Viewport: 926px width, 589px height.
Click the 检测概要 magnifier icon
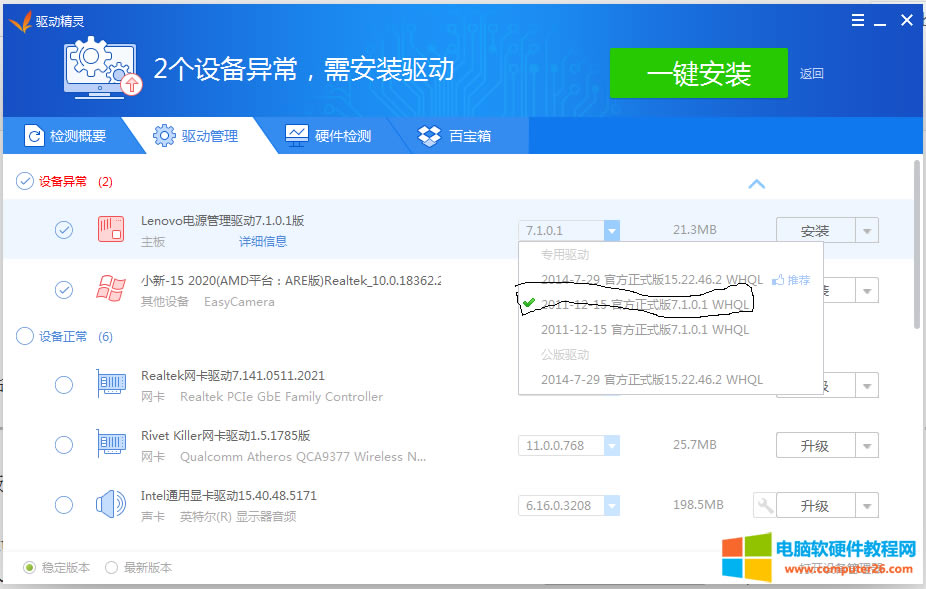(34, 133)
